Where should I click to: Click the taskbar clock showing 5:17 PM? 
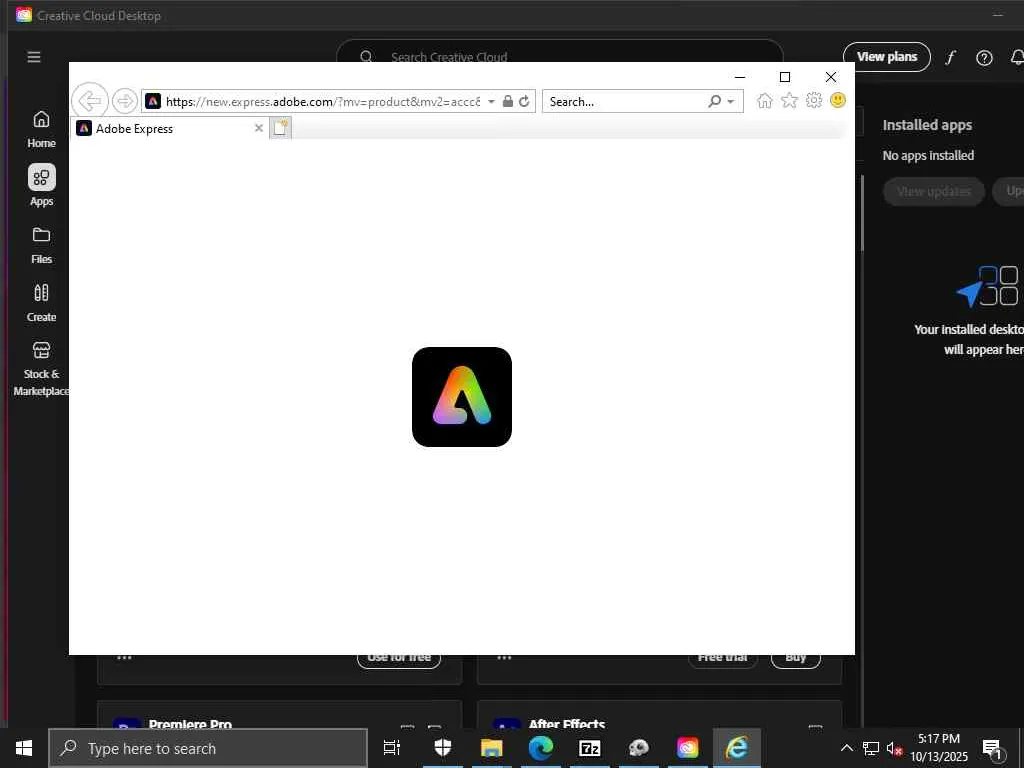939,748
